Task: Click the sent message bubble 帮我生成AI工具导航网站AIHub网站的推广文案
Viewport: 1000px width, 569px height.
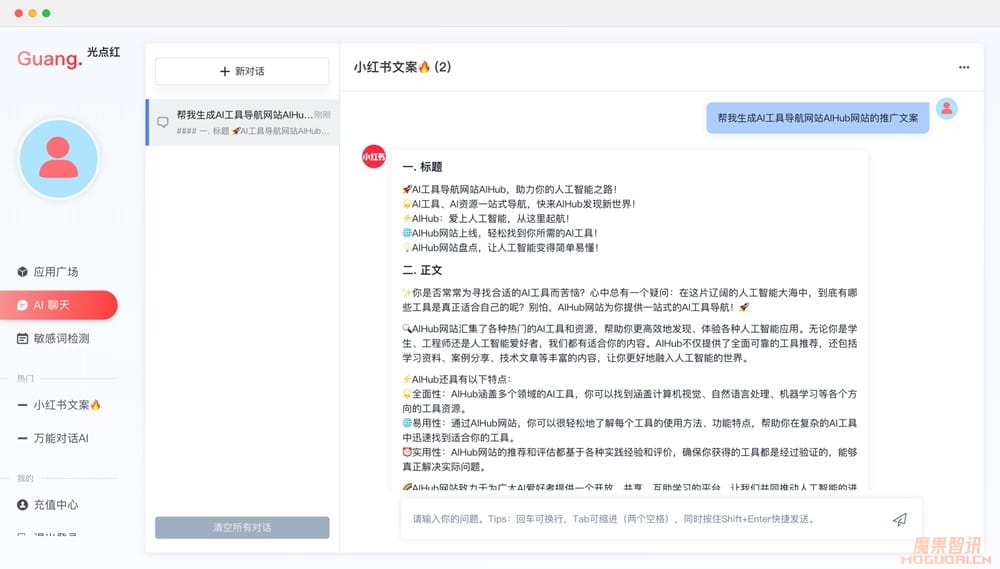Action: [x=818, y=118]
